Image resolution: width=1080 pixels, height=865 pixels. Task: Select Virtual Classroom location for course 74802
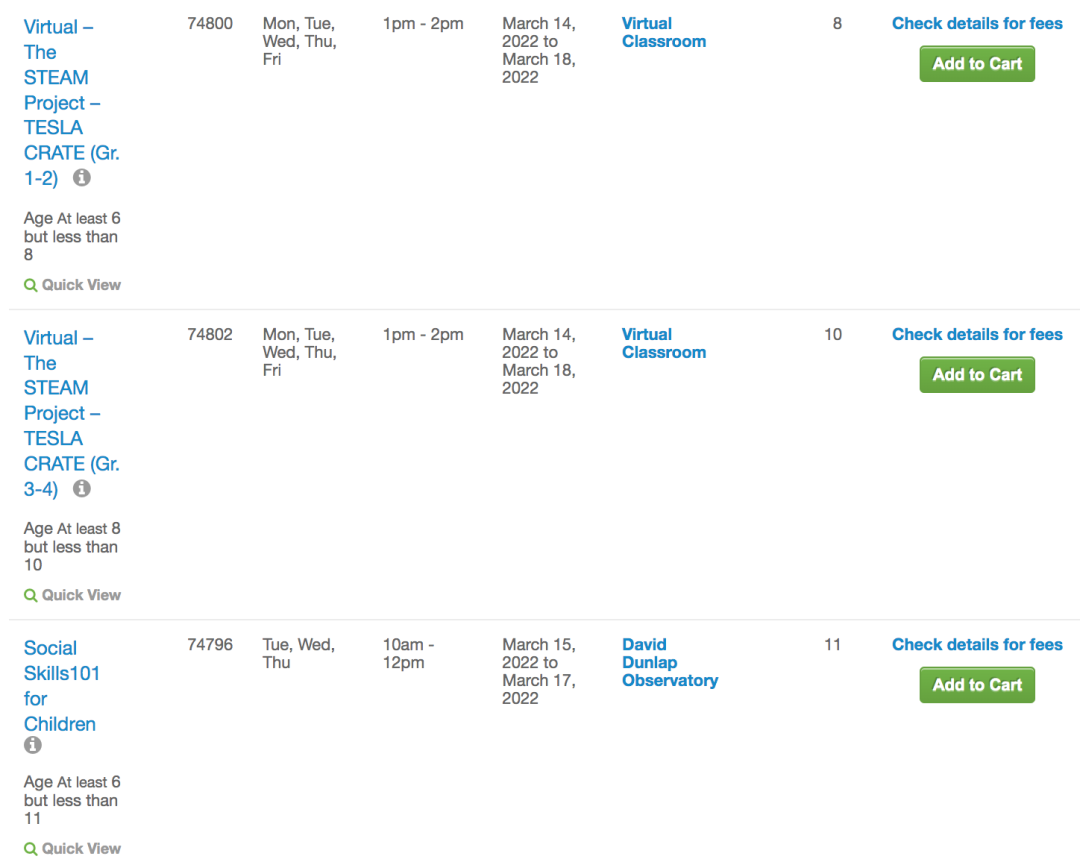pos(663,343)
